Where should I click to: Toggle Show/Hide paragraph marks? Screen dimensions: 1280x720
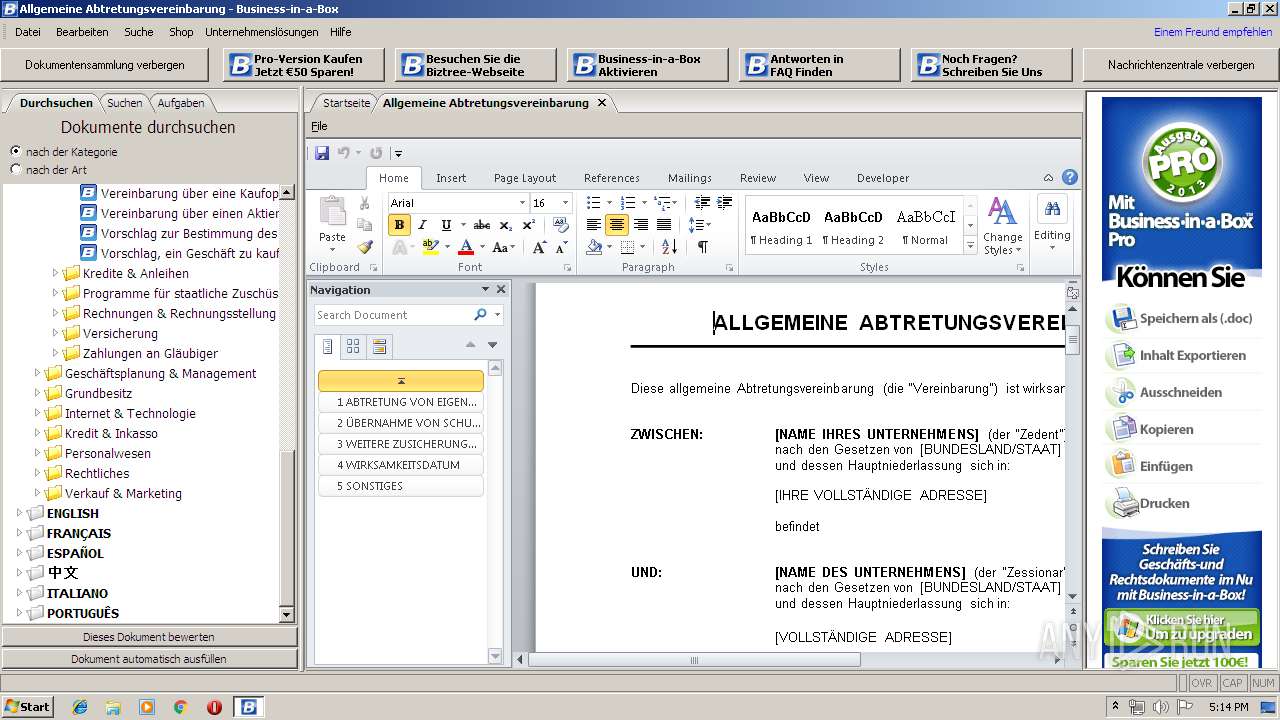[x=702, y=247]
